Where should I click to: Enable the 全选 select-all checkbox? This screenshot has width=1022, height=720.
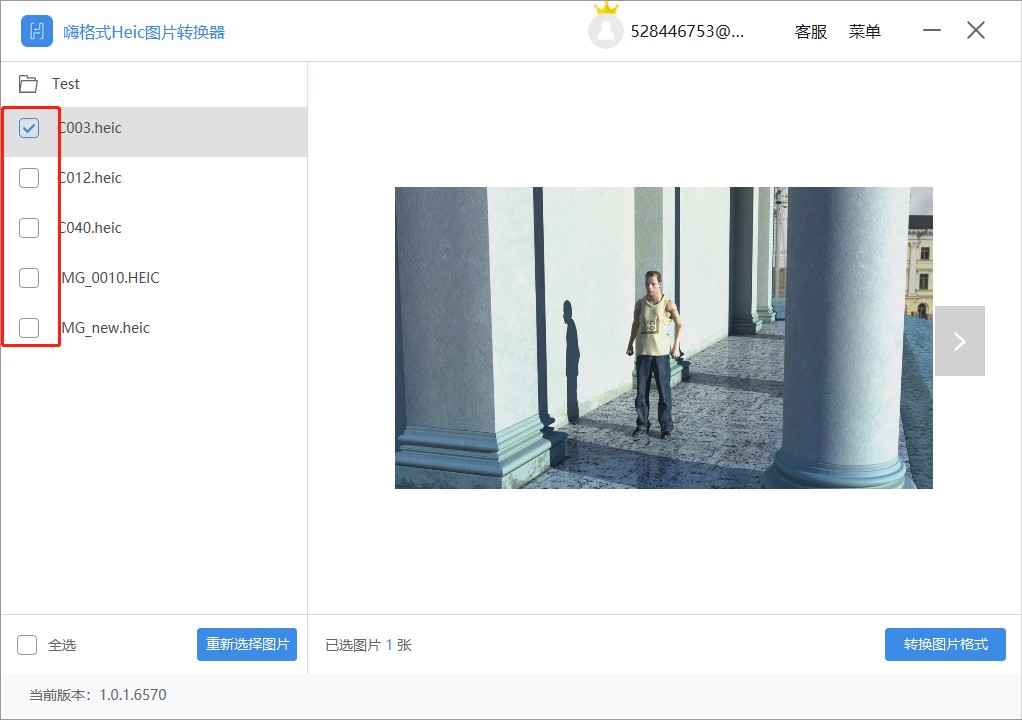28,644
